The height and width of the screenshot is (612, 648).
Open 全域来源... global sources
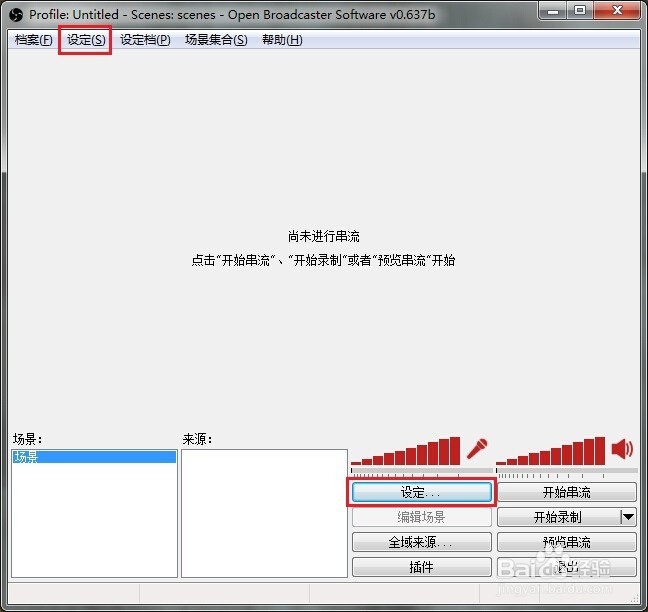click(x=422, y=542)
